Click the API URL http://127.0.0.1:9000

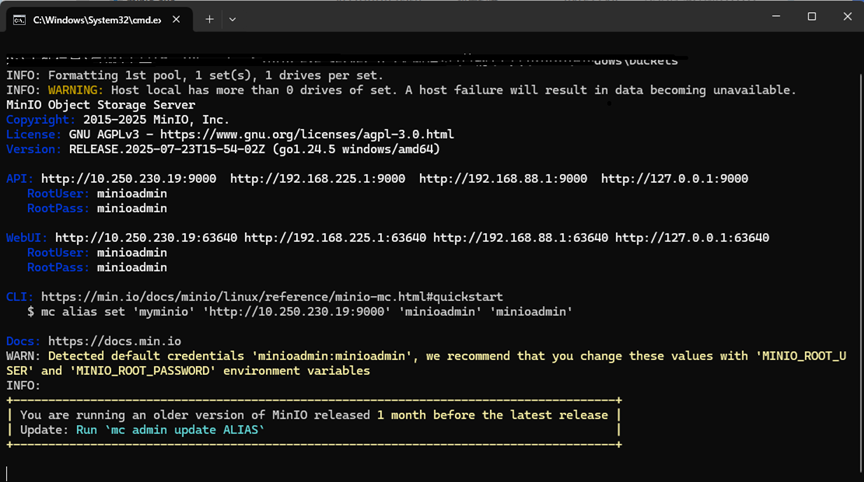tap(674, 178)
